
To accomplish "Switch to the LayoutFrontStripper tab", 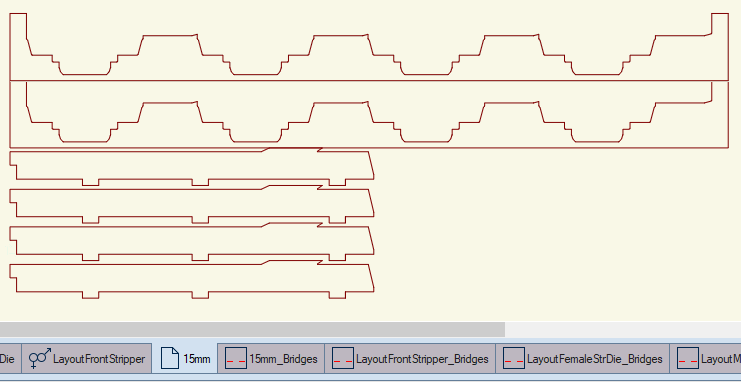I will tap(87, 358).
